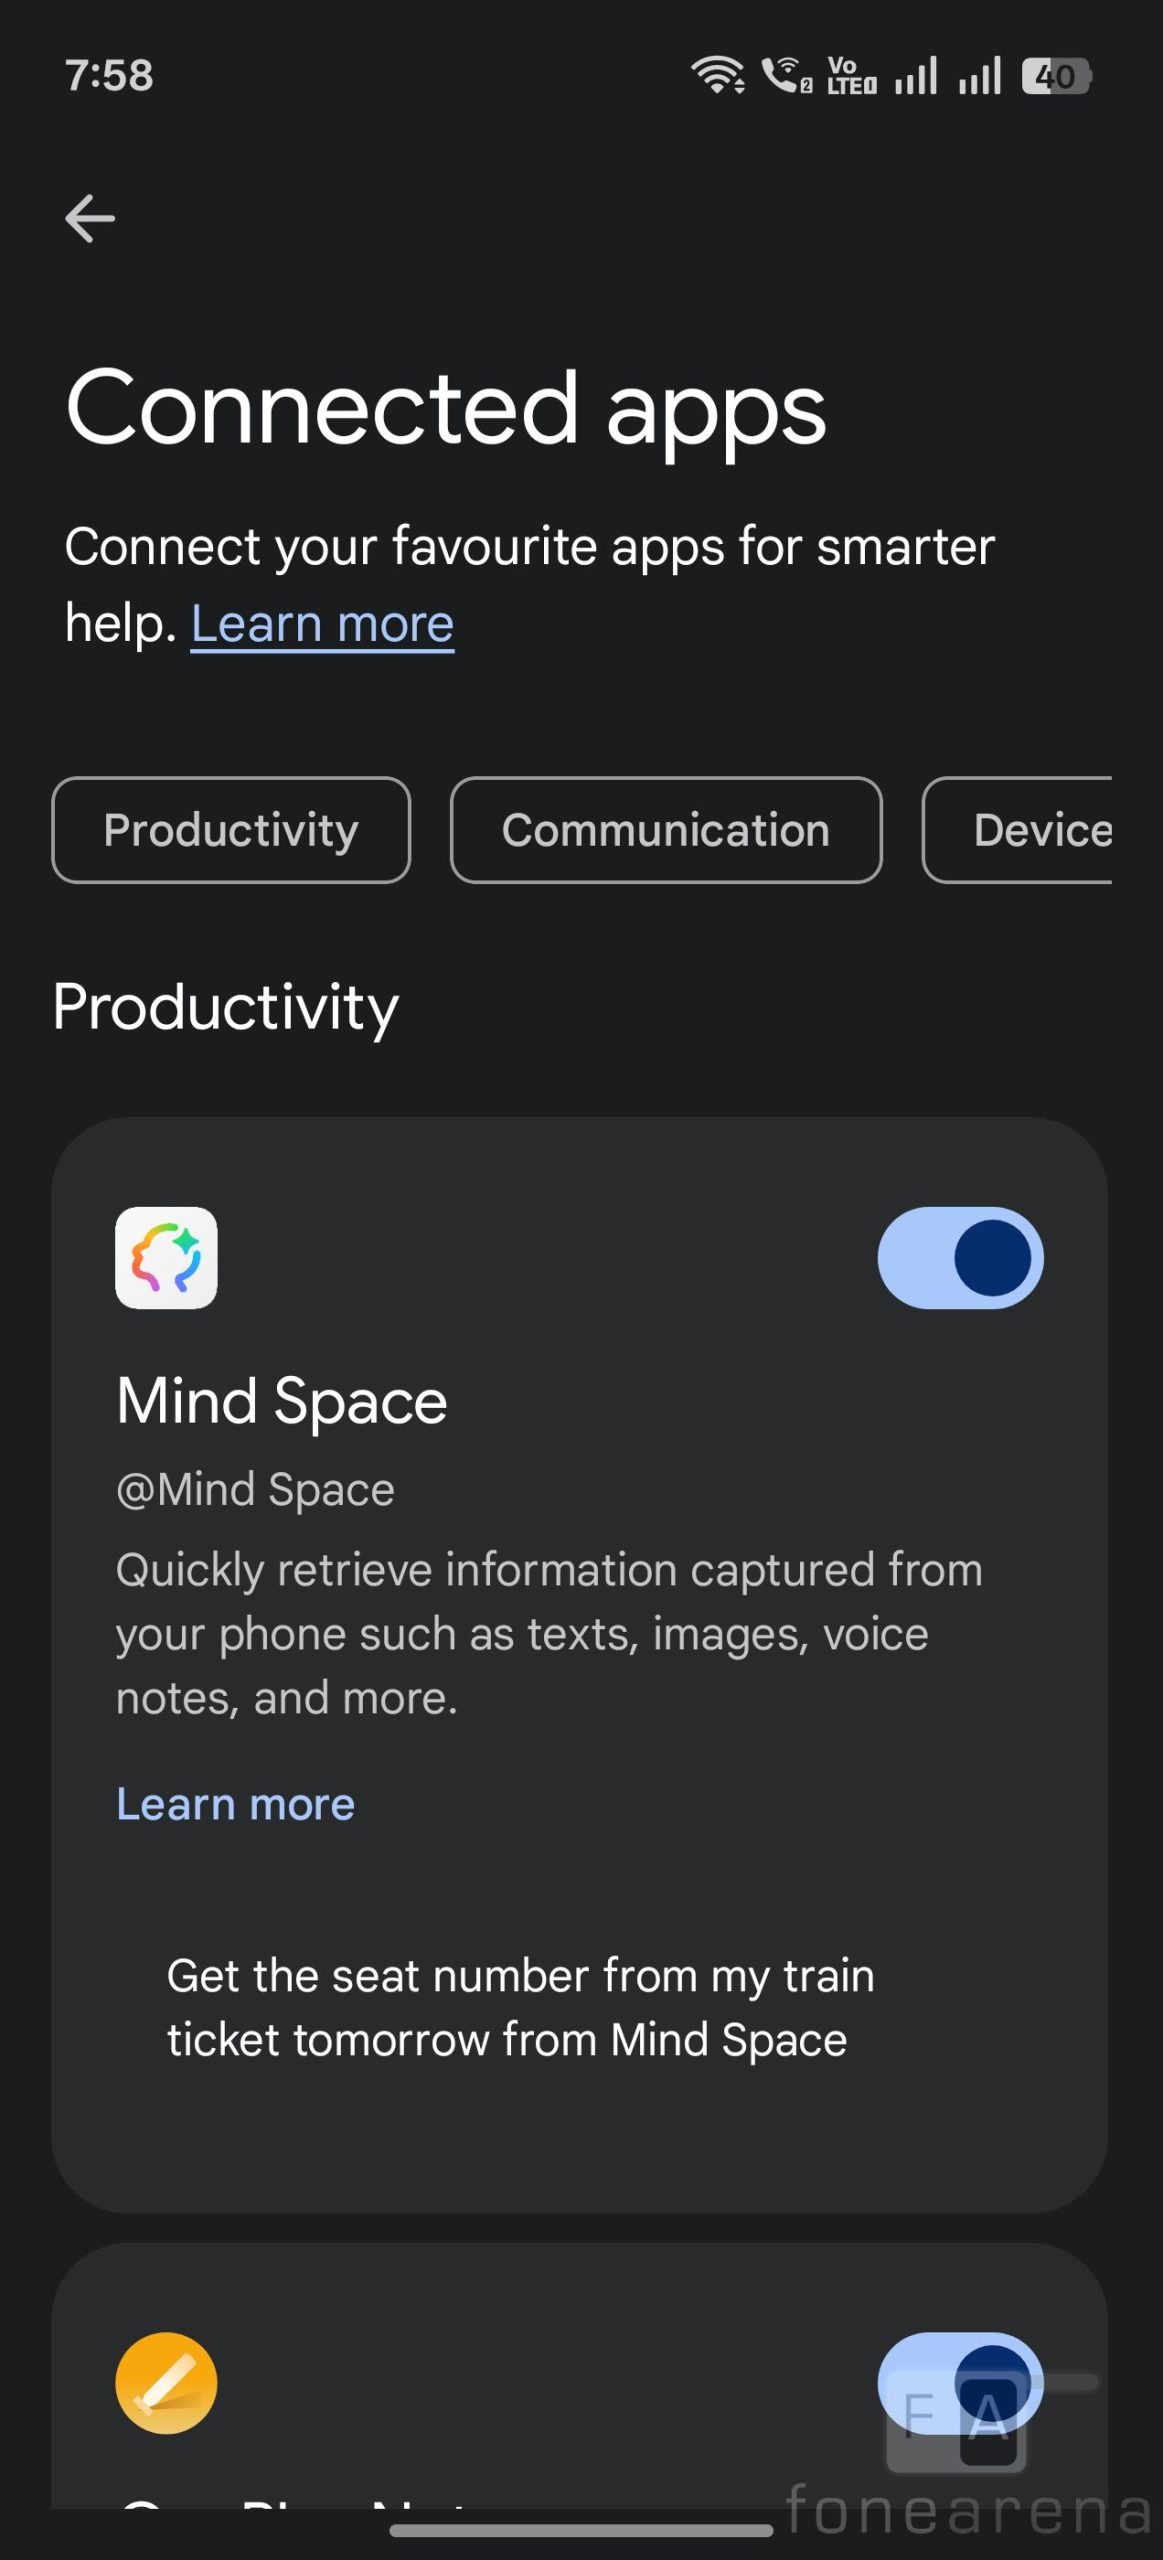Tap the clock showing 7:58

(x=109, y=76)
